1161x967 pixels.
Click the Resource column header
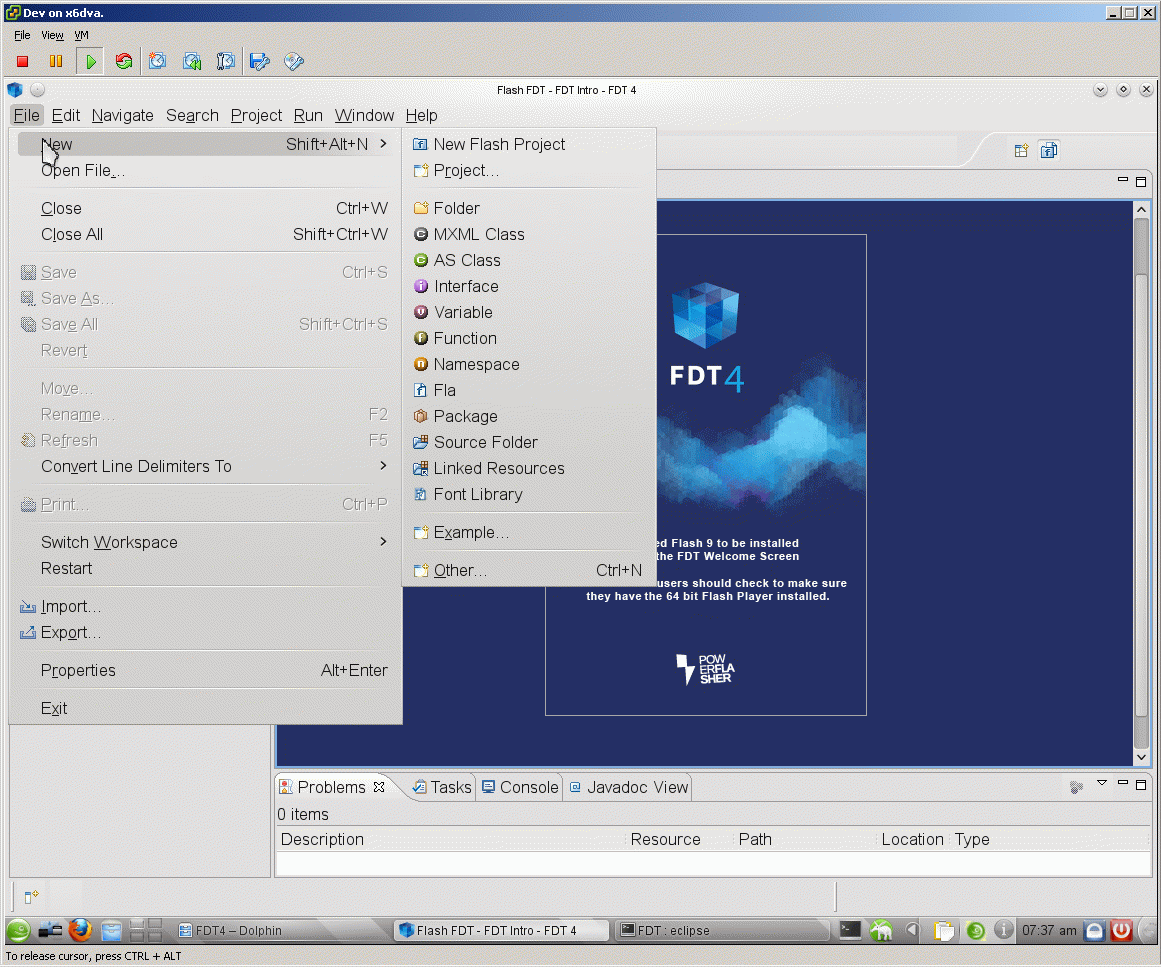point(680,840)
